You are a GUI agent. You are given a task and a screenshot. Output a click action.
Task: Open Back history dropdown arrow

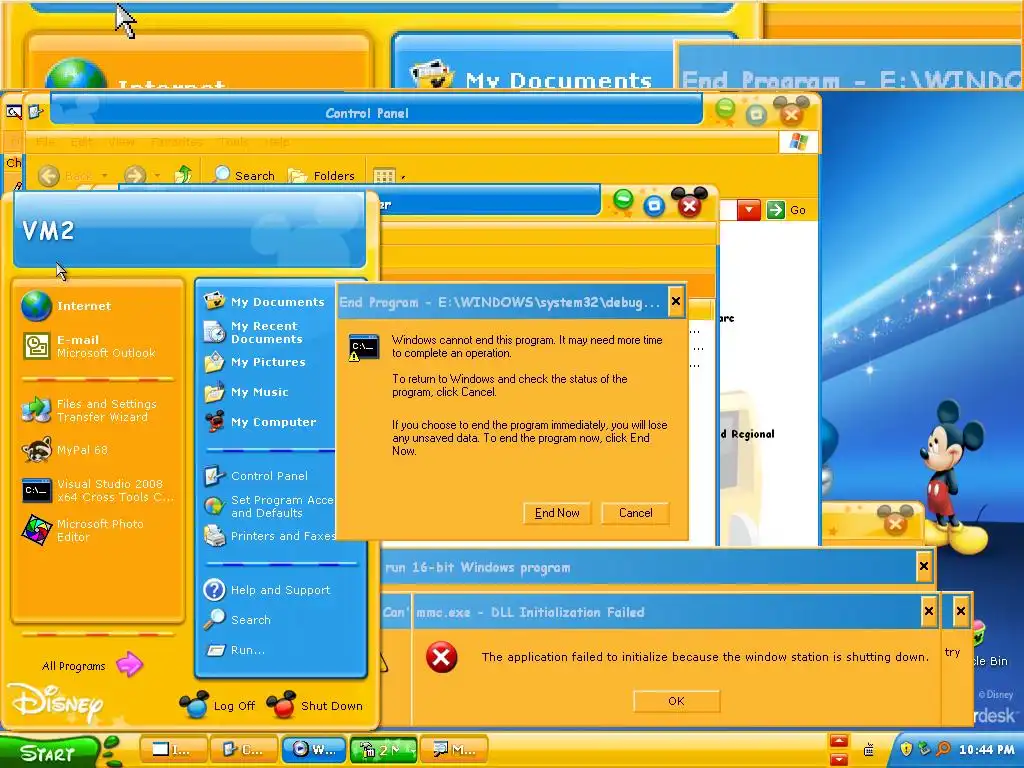point(104,176)
